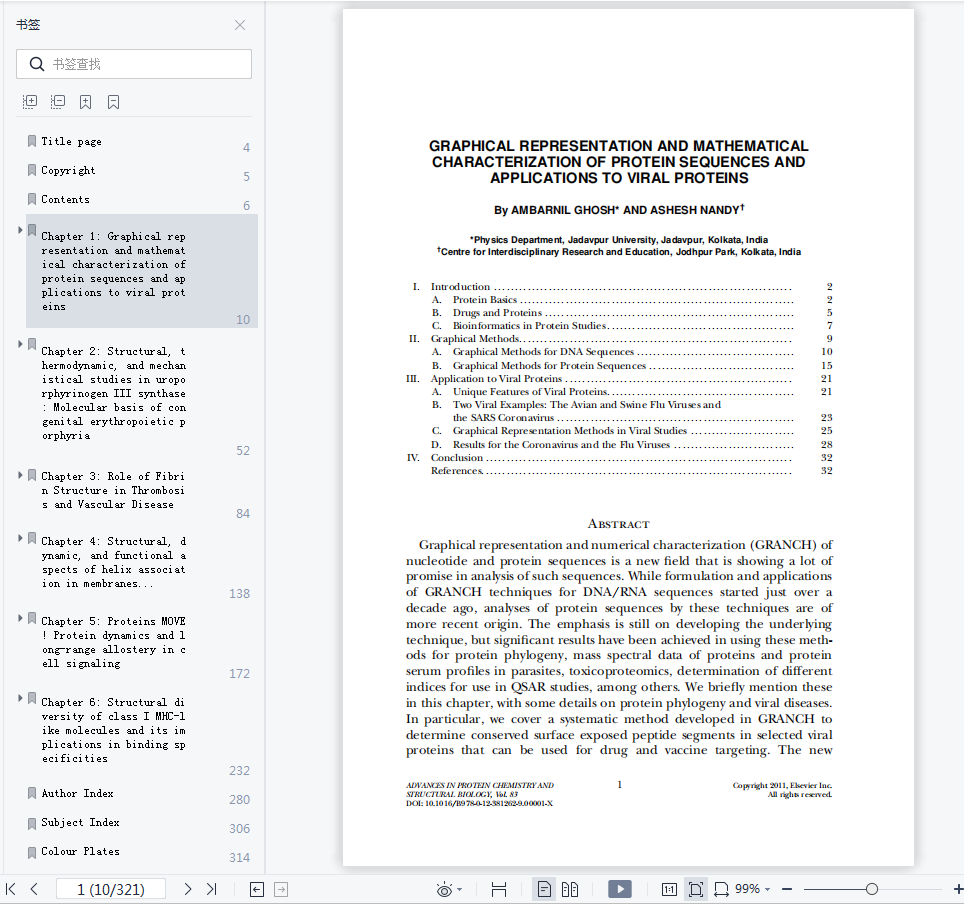Switch to two-page view

point(570,889)
